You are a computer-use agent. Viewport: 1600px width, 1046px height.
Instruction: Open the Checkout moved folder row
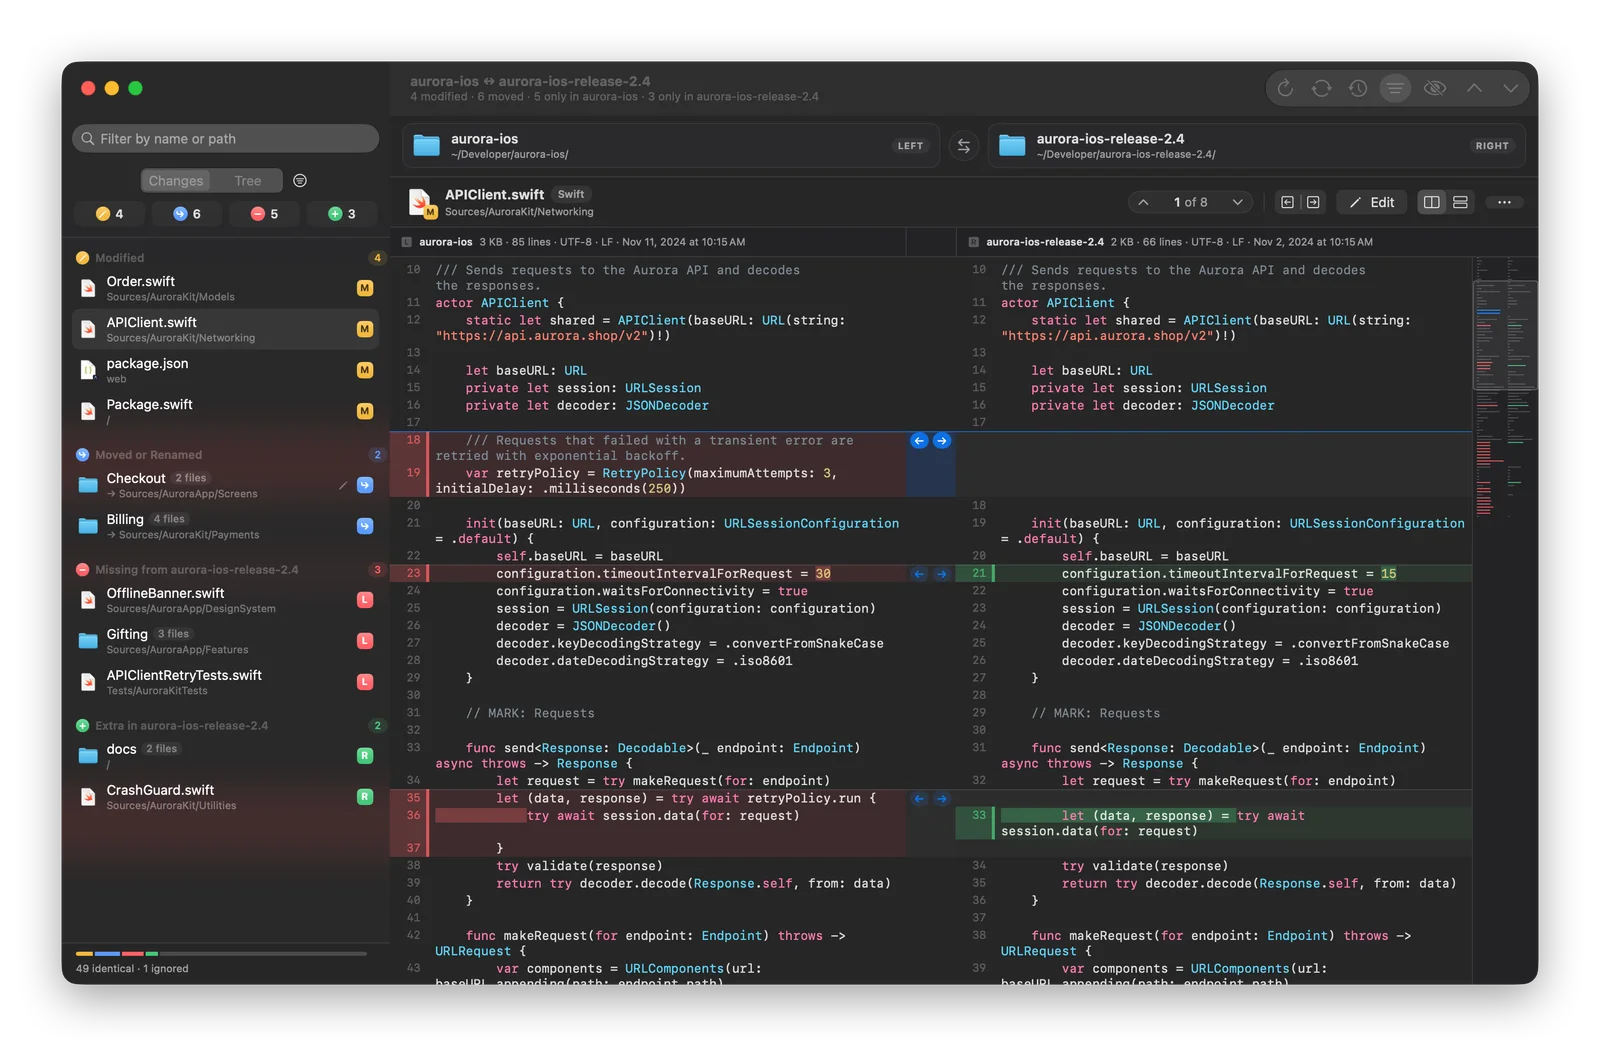[225, 485]
